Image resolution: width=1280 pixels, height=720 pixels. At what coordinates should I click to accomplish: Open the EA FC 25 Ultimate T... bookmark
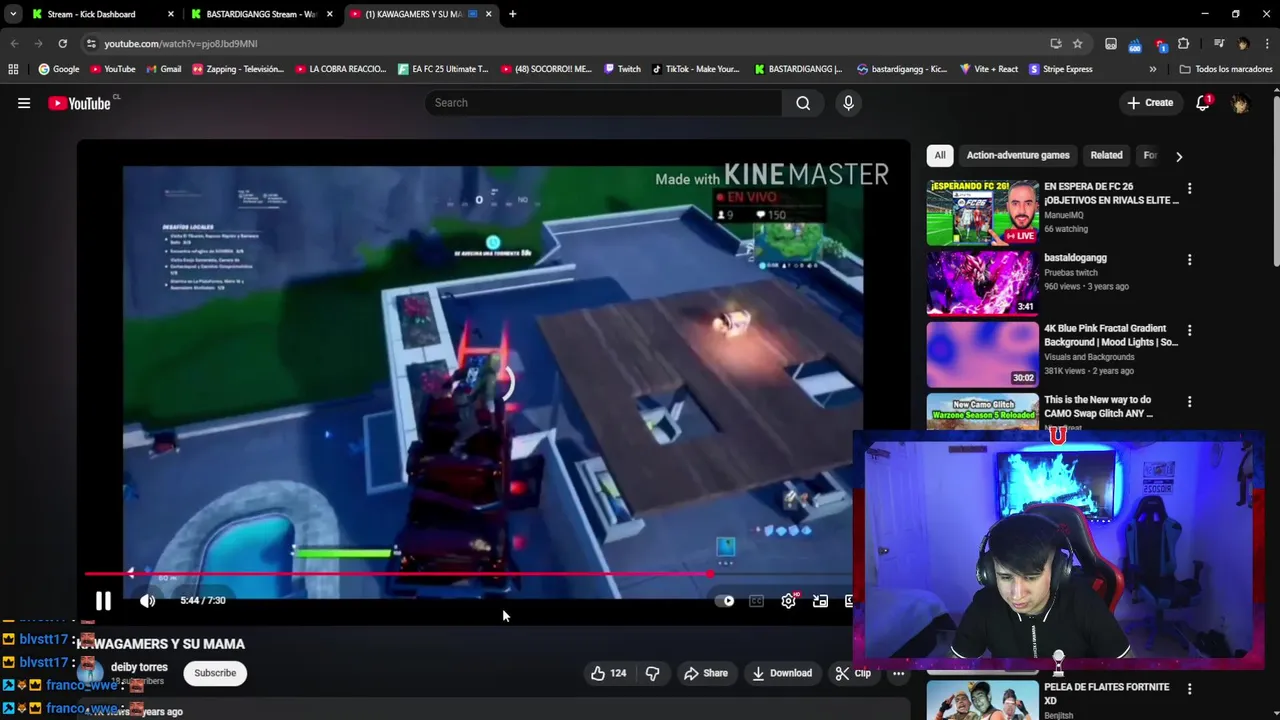click(x=443, y=69)
